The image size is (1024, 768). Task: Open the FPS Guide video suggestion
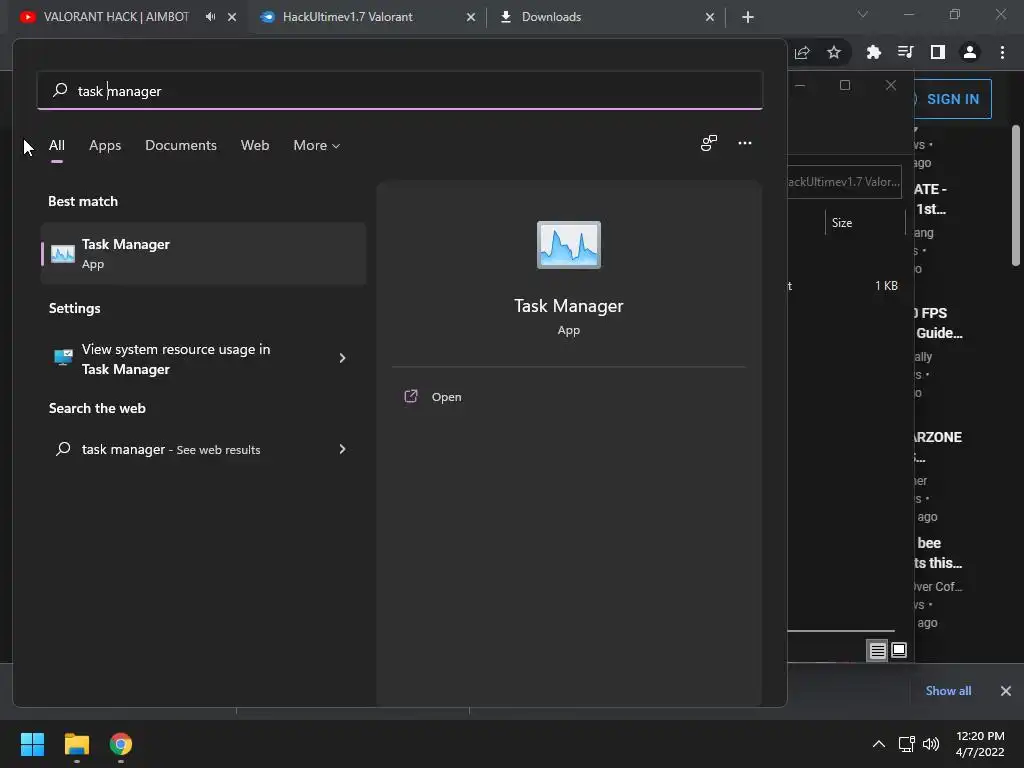[938, 323]
